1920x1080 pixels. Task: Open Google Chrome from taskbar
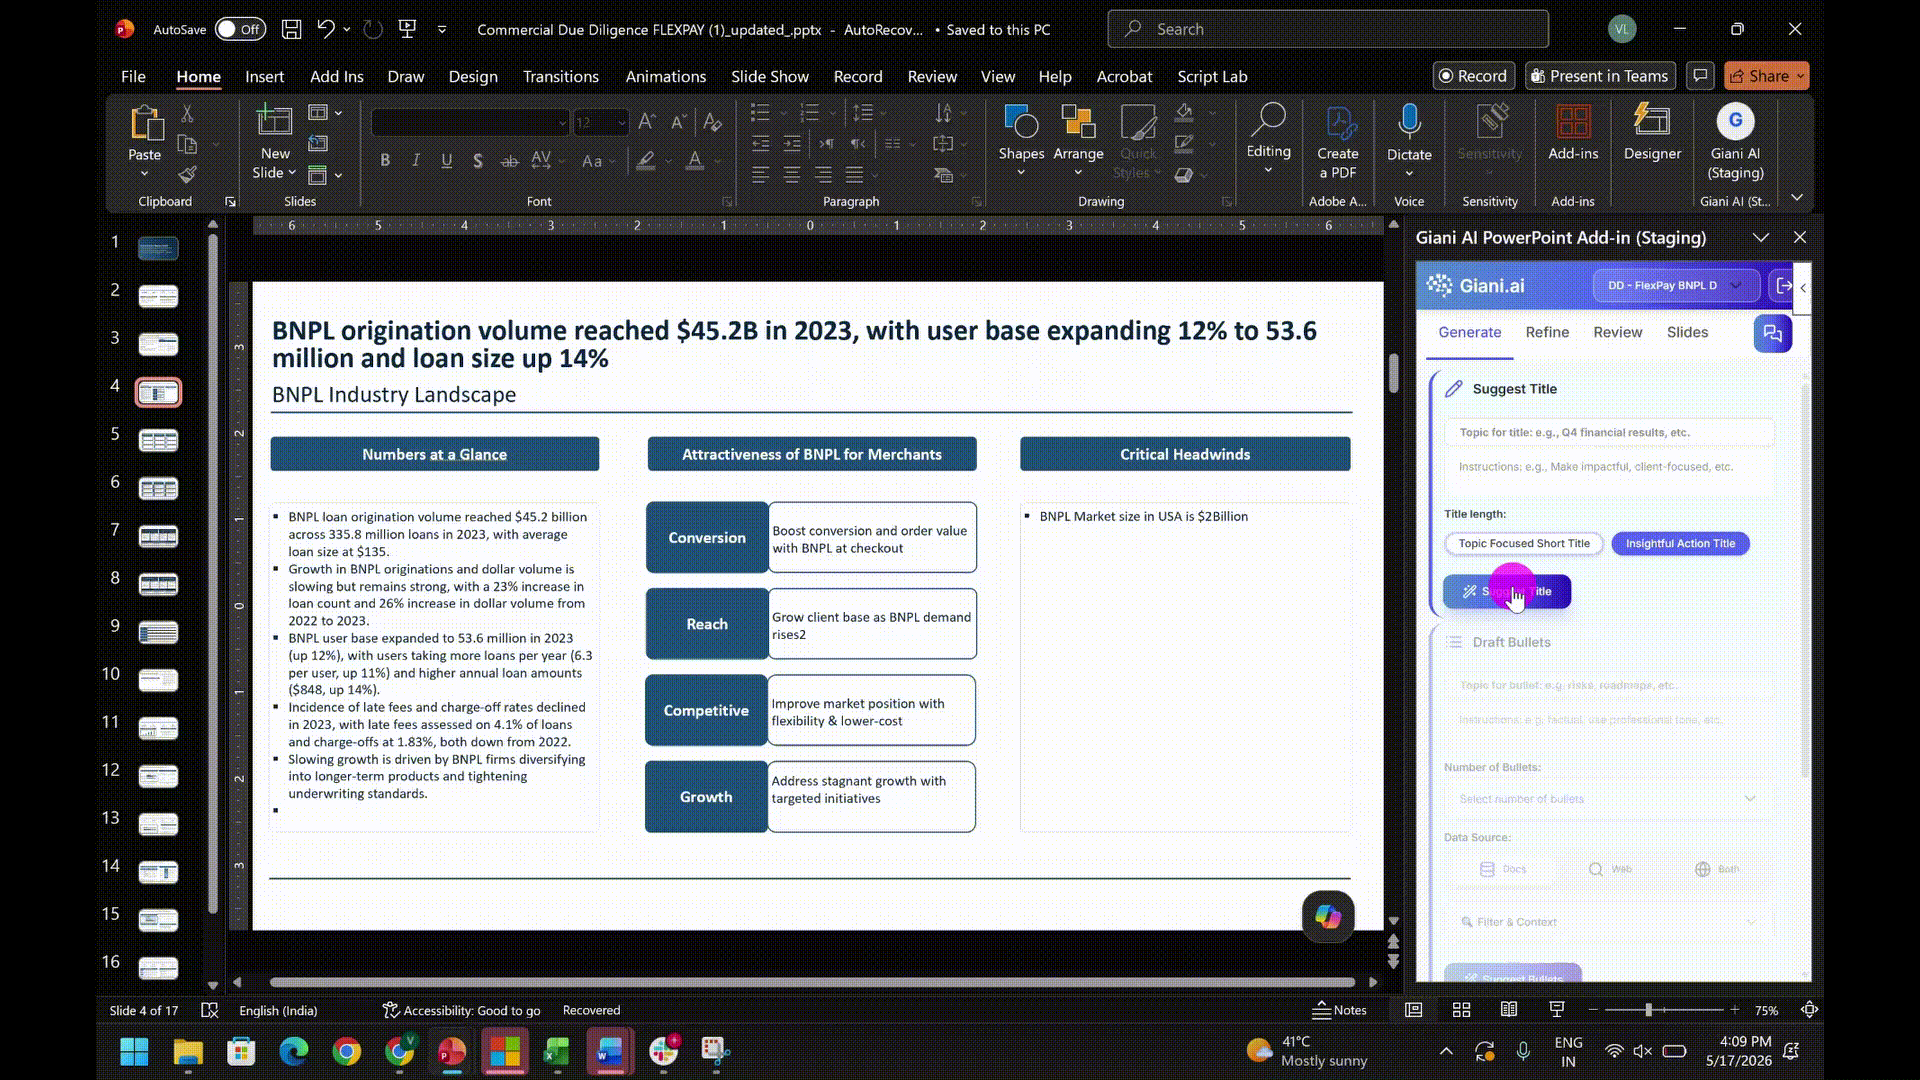(347, 1052)
